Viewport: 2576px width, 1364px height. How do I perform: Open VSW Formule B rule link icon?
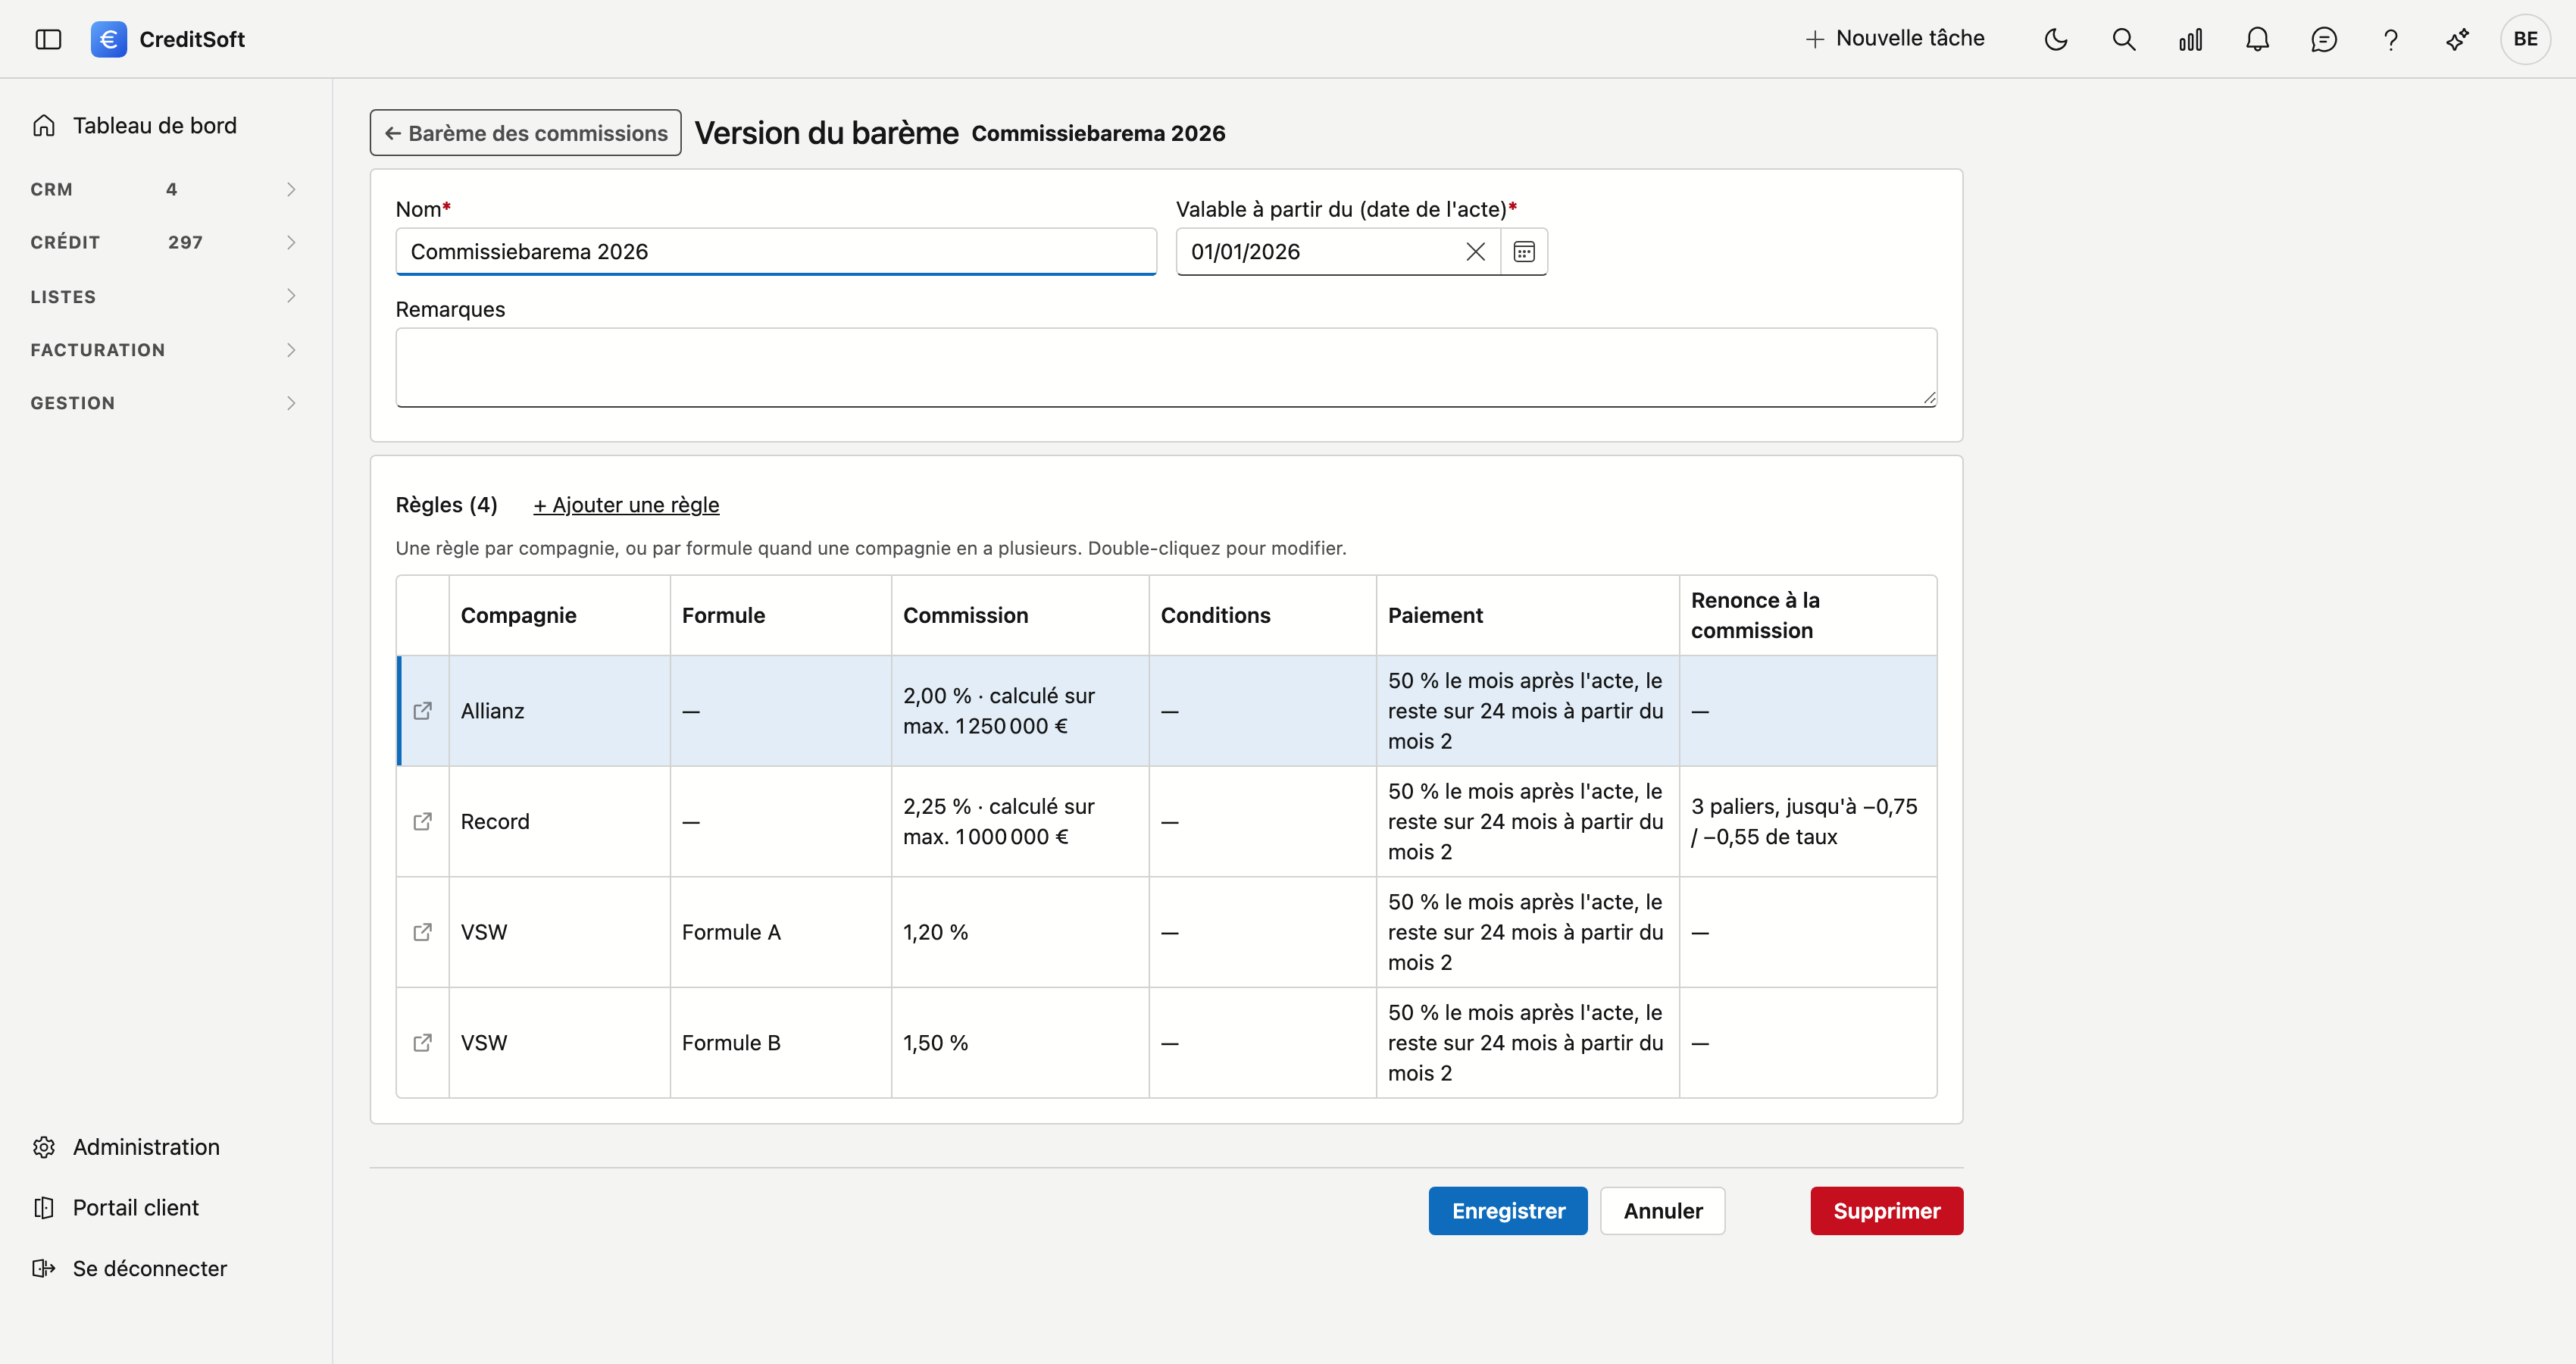pyautogui.click(x=423, y=1043)
